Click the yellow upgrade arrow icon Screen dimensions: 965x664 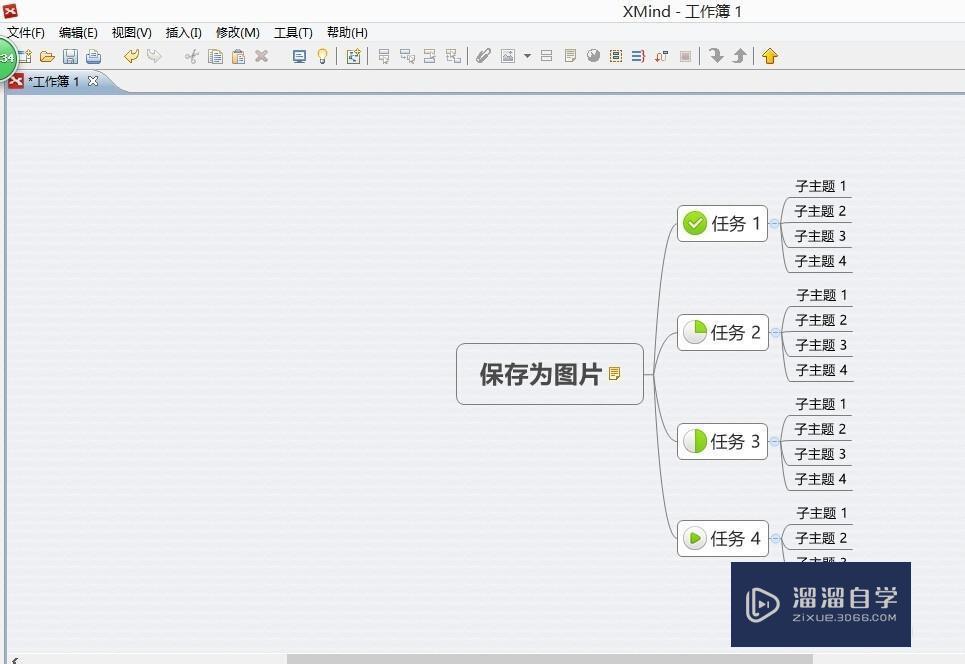click(769, 56)
